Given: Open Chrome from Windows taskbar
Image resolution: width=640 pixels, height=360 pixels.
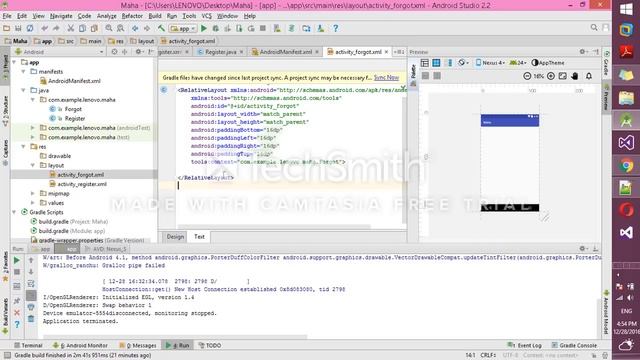Looking at the screenshot, I should tap(626, 166).
